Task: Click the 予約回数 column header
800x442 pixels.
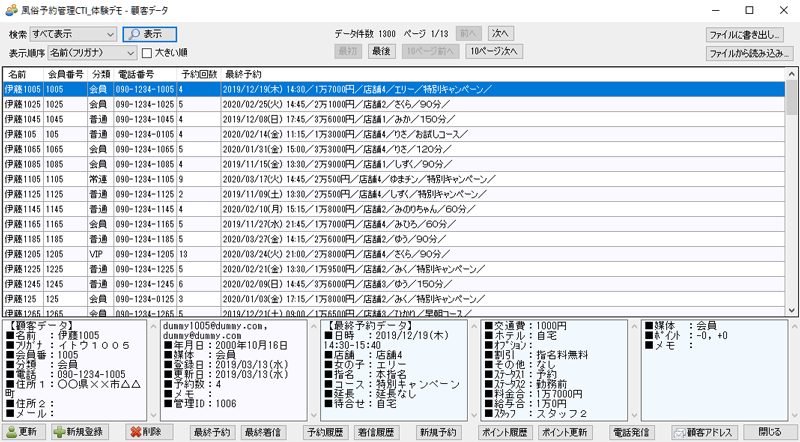Action: tap(199, 74)
